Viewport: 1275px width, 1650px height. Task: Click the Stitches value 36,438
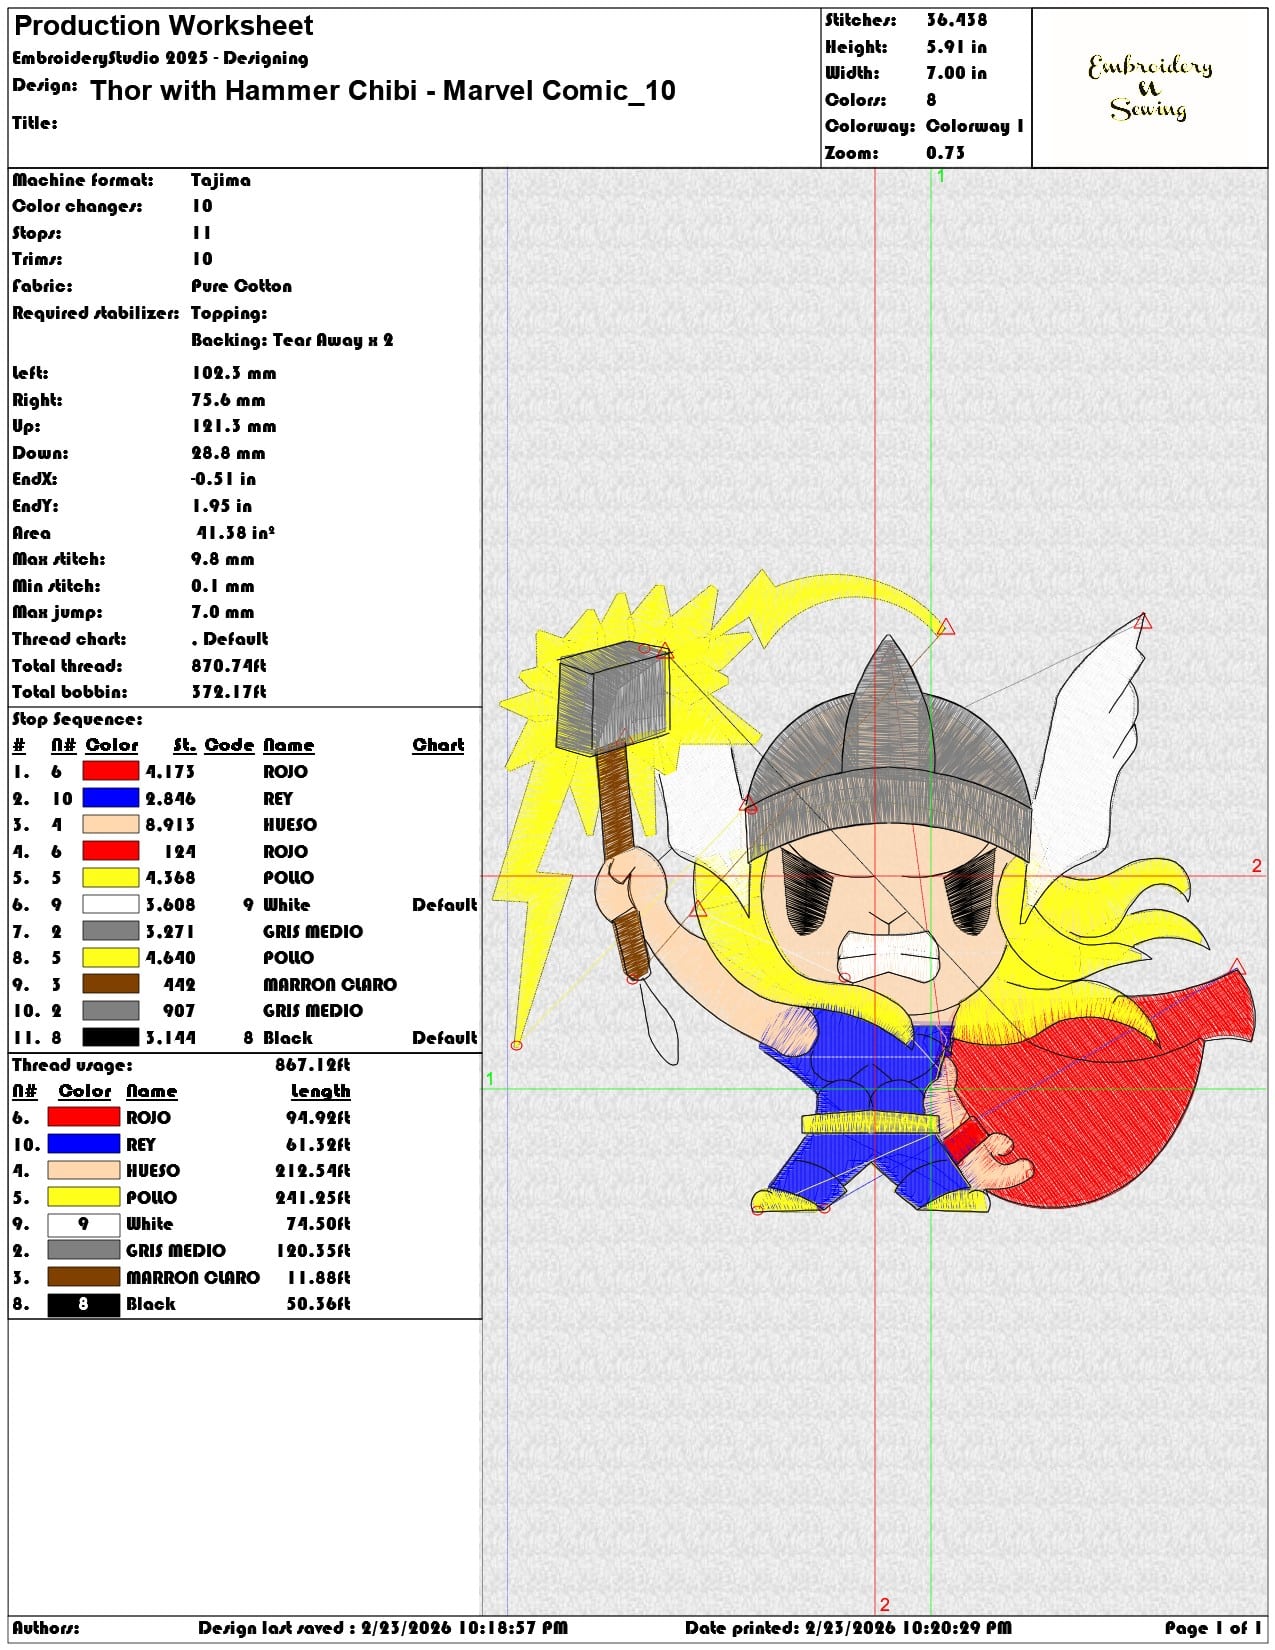956,20
